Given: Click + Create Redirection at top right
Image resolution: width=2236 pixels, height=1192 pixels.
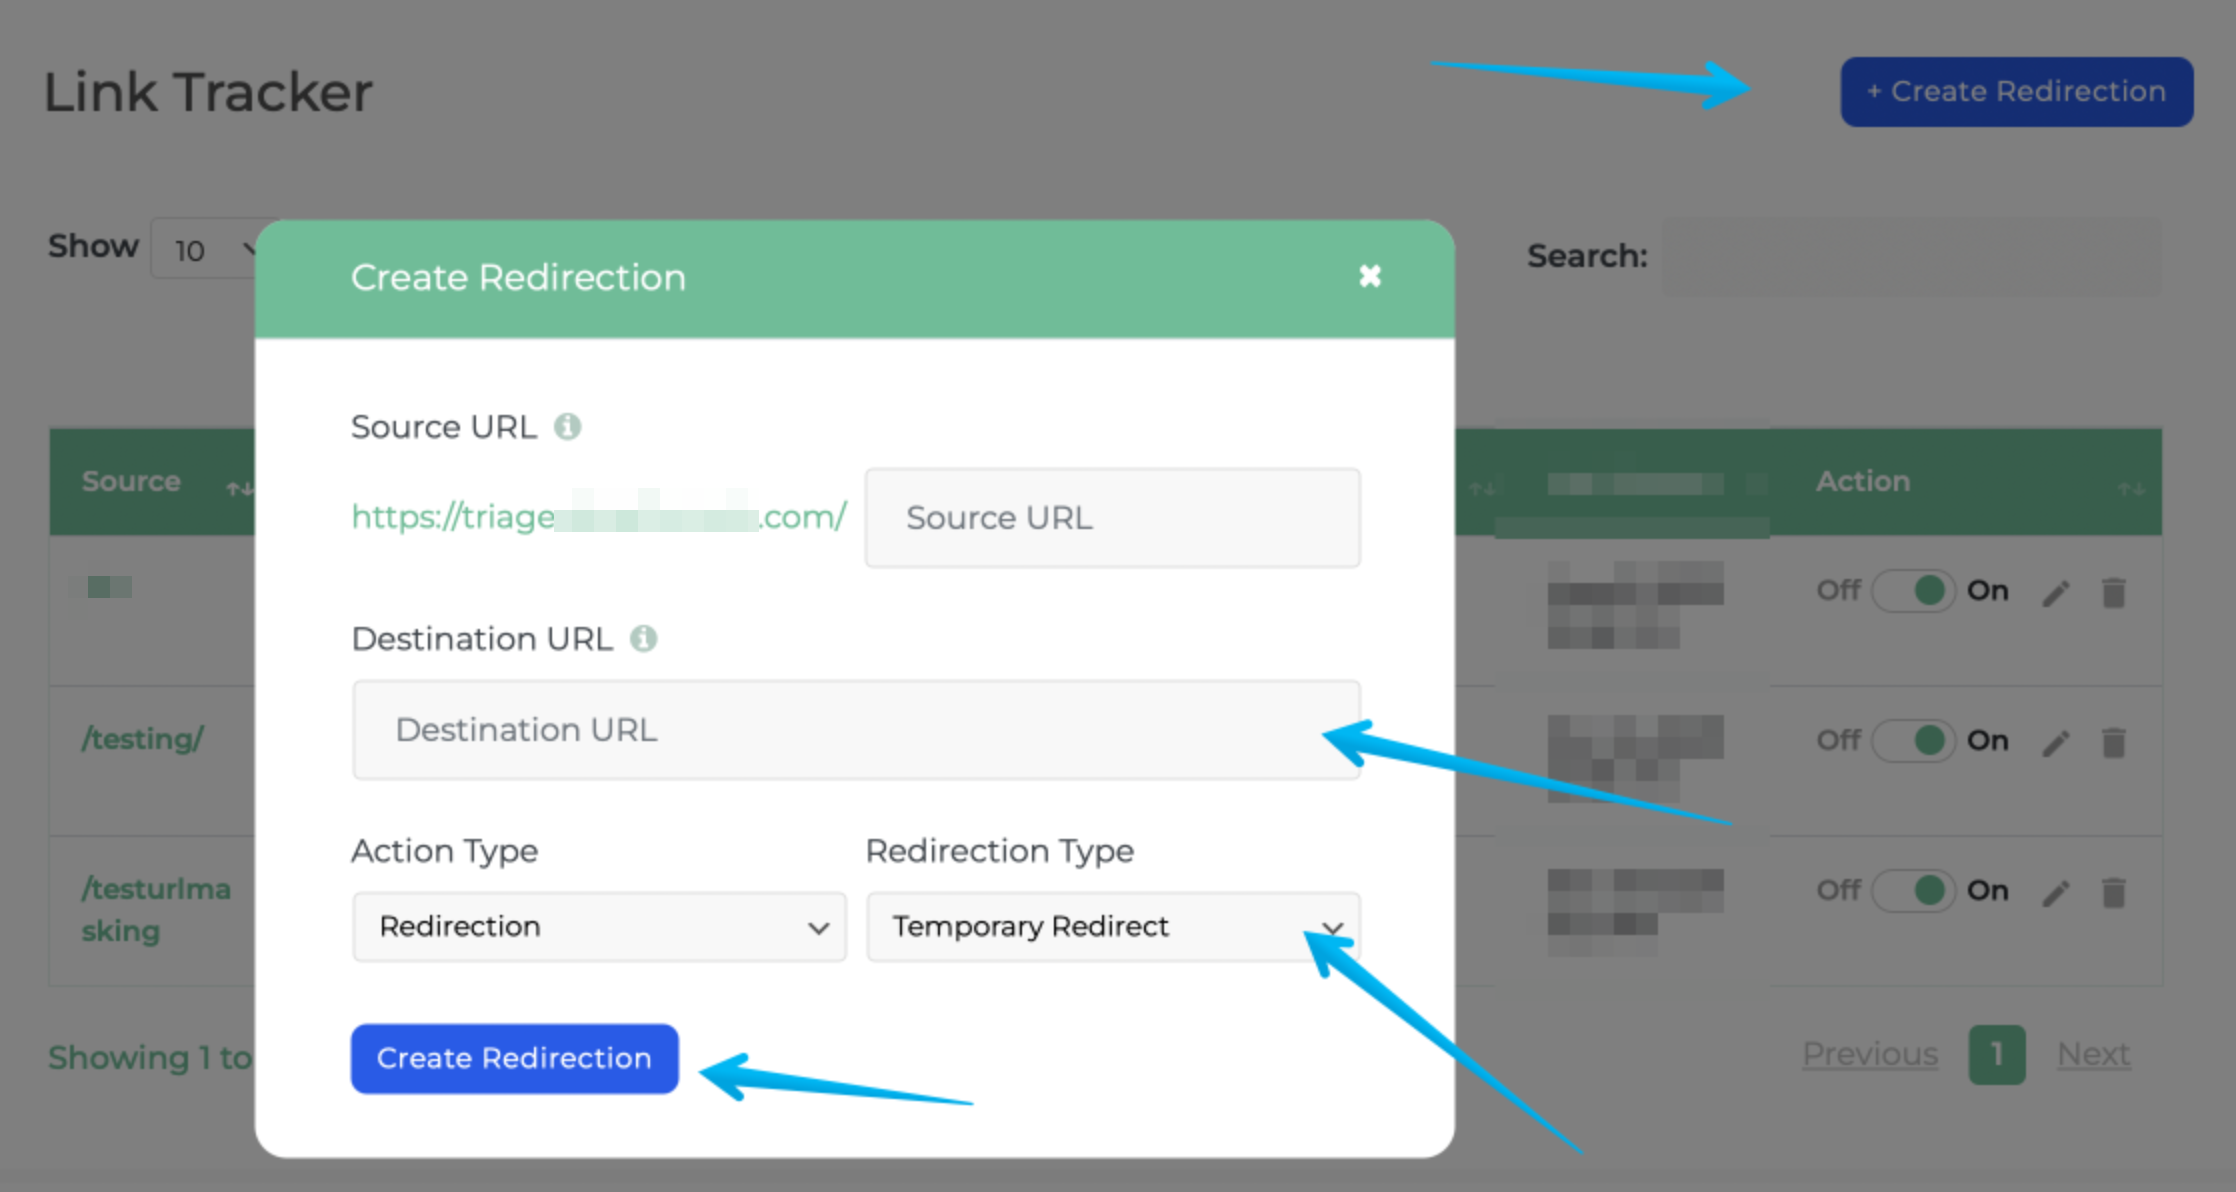Looking at the screenshot, I should coord(2014,91).
